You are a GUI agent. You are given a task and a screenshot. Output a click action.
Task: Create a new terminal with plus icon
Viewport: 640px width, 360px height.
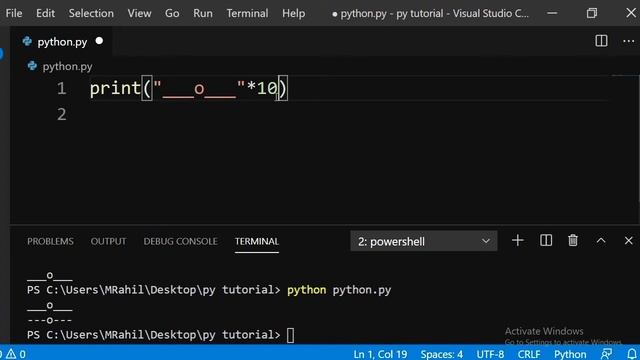point(518,240)
